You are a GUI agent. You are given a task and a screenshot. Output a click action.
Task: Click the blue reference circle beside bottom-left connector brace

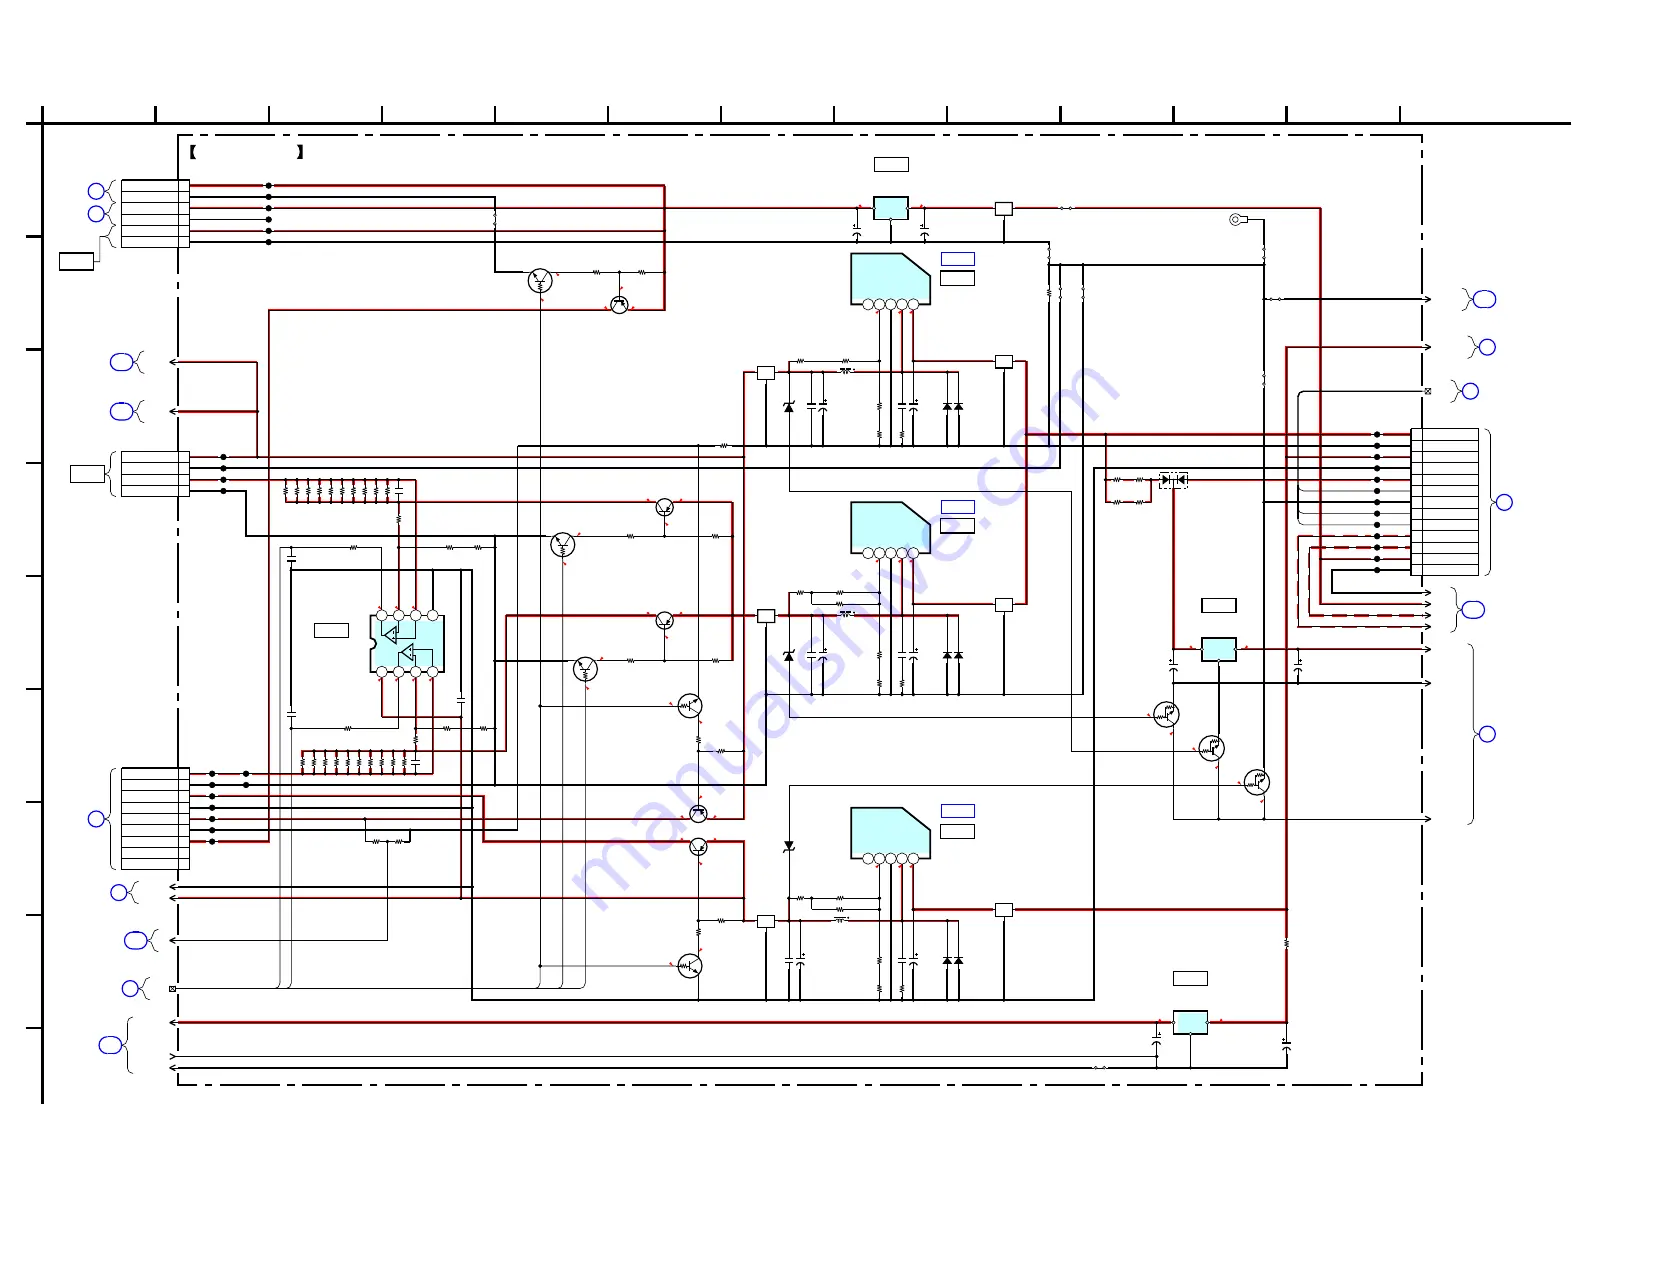[97, 819]
